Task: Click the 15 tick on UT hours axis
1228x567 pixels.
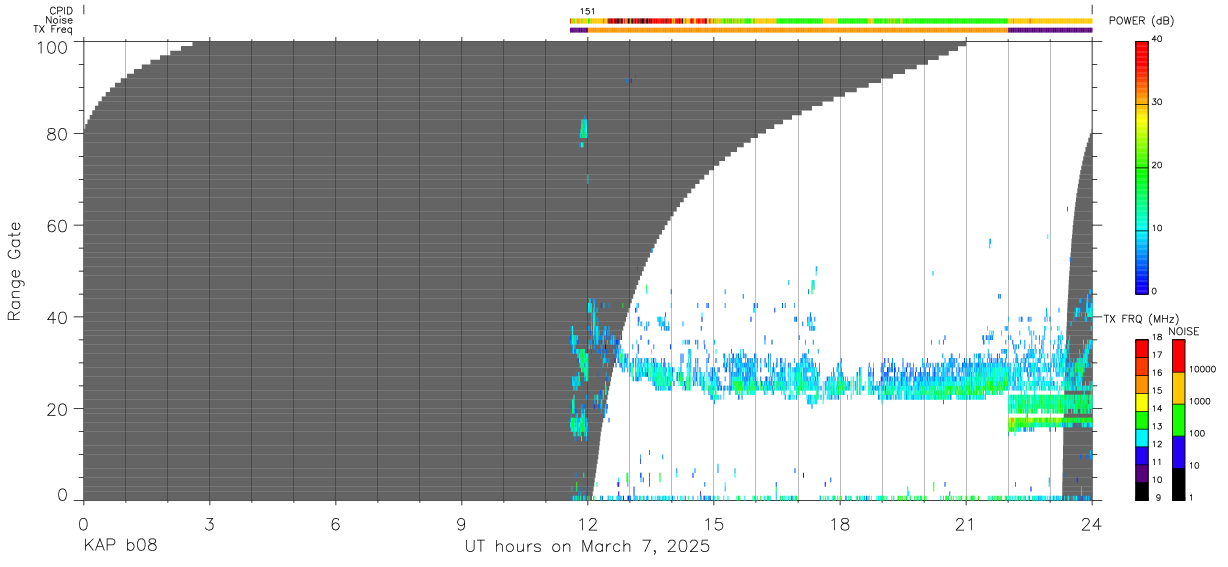Action: [713, 524]
